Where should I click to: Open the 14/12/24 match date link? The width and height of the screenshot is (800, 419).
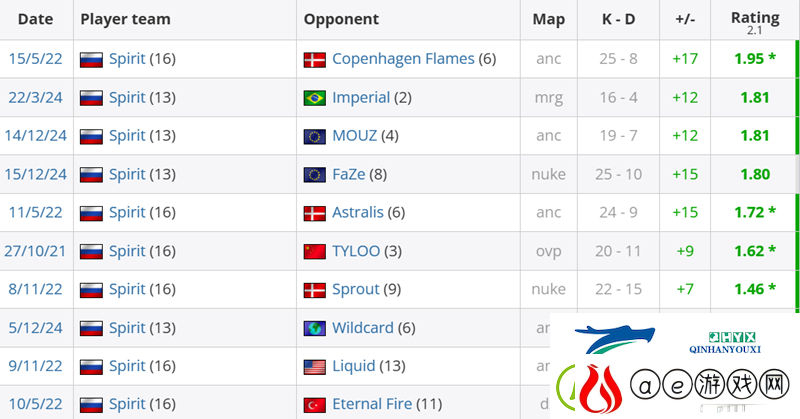[35, 136]
